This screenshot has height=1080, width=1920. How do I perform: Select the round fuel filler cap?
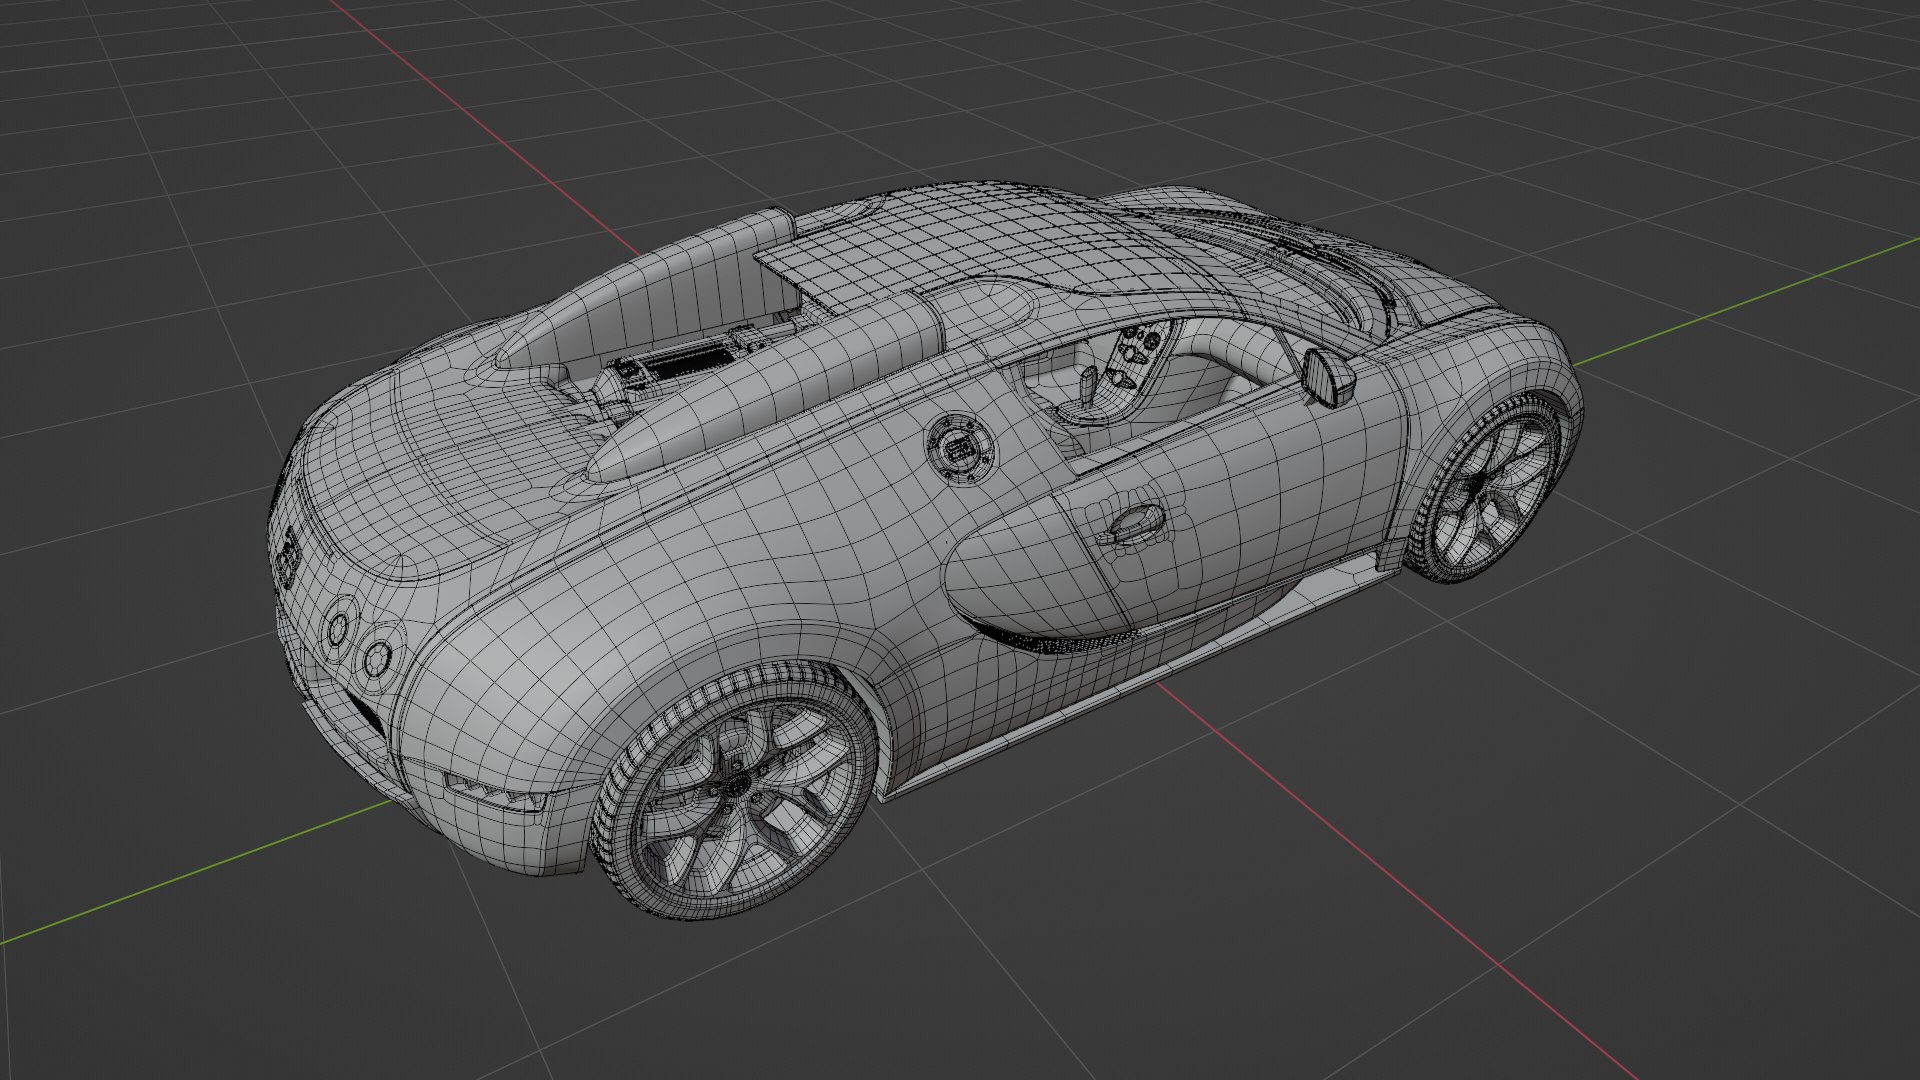click(x=960, y=448)
